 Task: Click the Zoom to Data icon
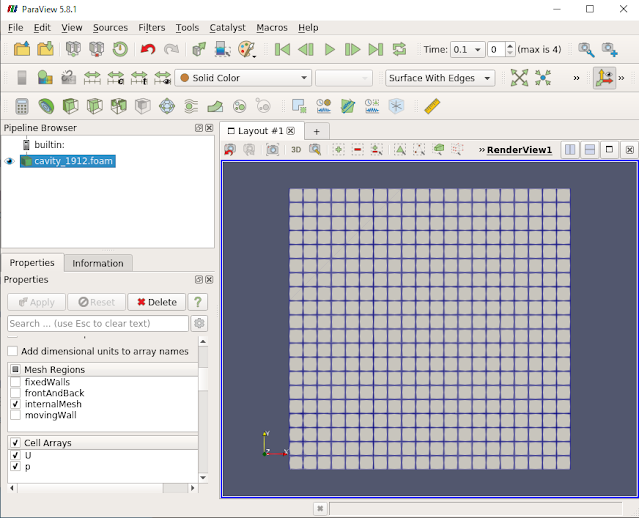click(543, 77)
